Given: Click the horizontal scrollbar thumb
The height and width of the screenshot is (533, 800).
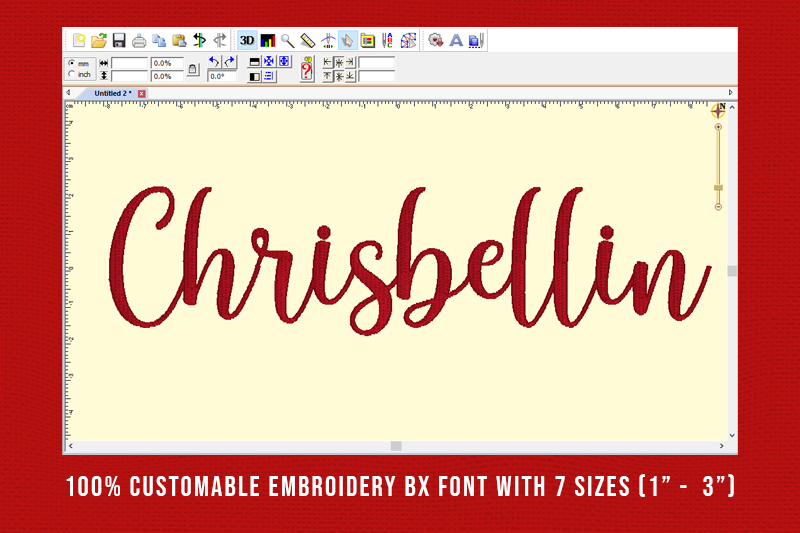Looking at the screenshot, I should (x=396, y=446).
